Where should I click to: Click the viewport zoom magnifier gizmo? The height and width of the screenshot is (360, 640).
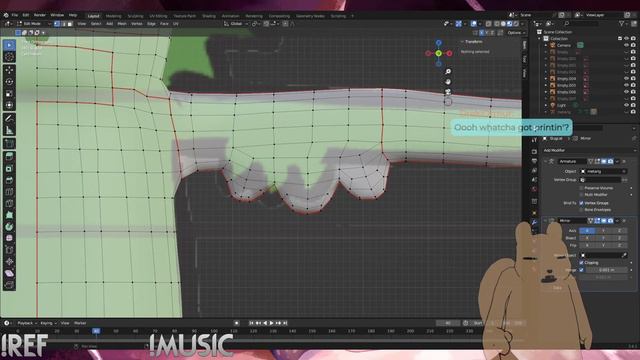coord(448,71)
